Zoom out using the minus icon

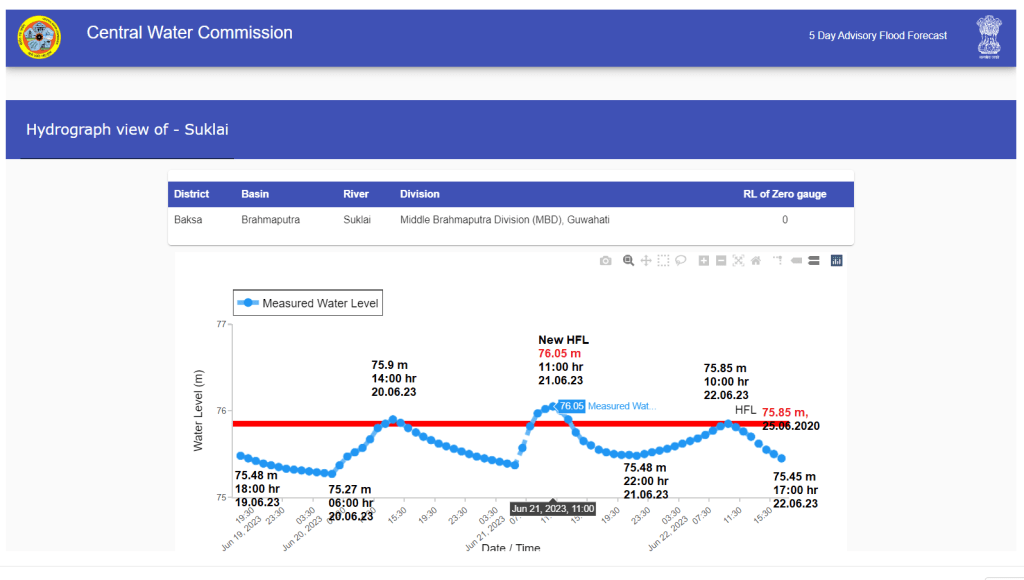[721, 261]
